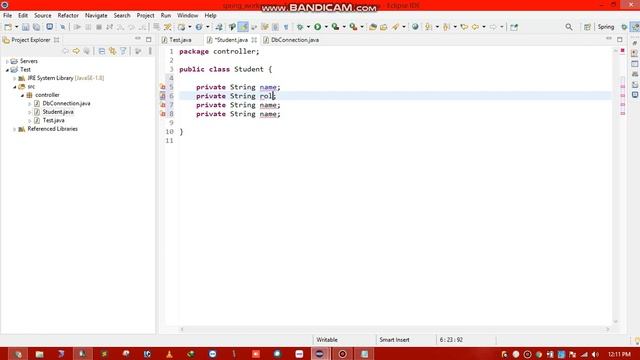
Task: Open the Project Explorer View Menu
Action: click(x=150, y=51)
